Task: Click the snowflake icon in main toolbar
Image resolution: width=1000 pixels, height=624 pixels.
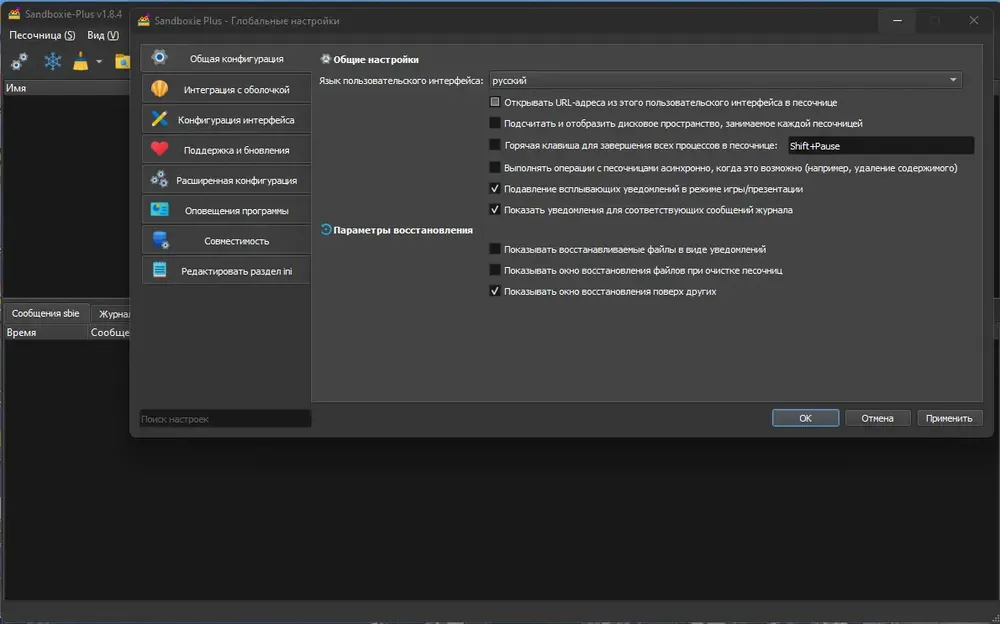Action: point(52,61)
